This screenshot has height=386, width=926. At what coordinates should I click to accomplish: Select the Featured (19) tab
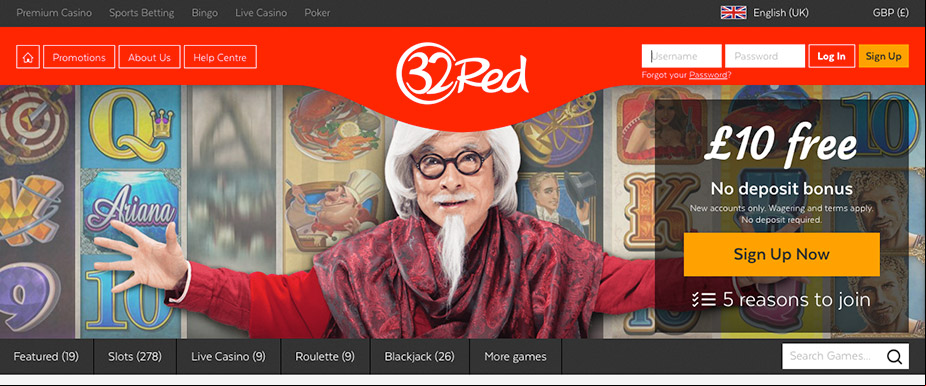46,356
